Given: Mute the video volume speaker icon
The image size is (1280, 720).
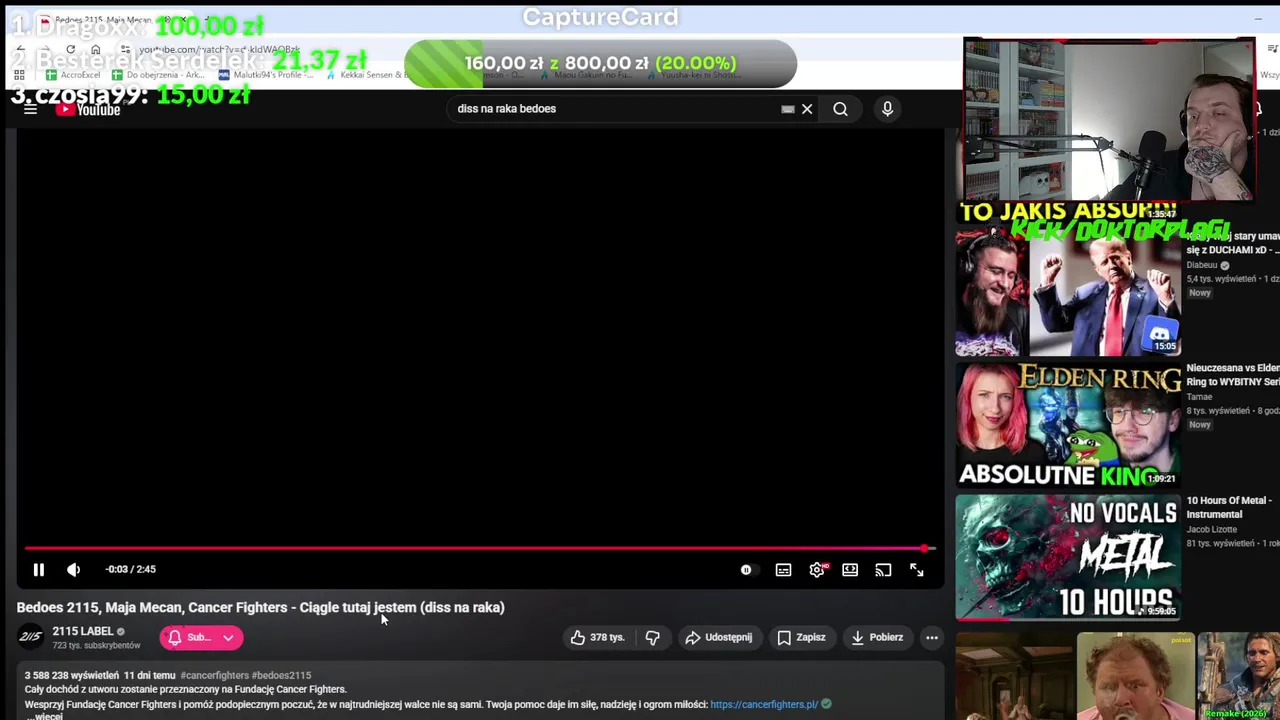Looking at the screenshot, I should click(73, 569).
